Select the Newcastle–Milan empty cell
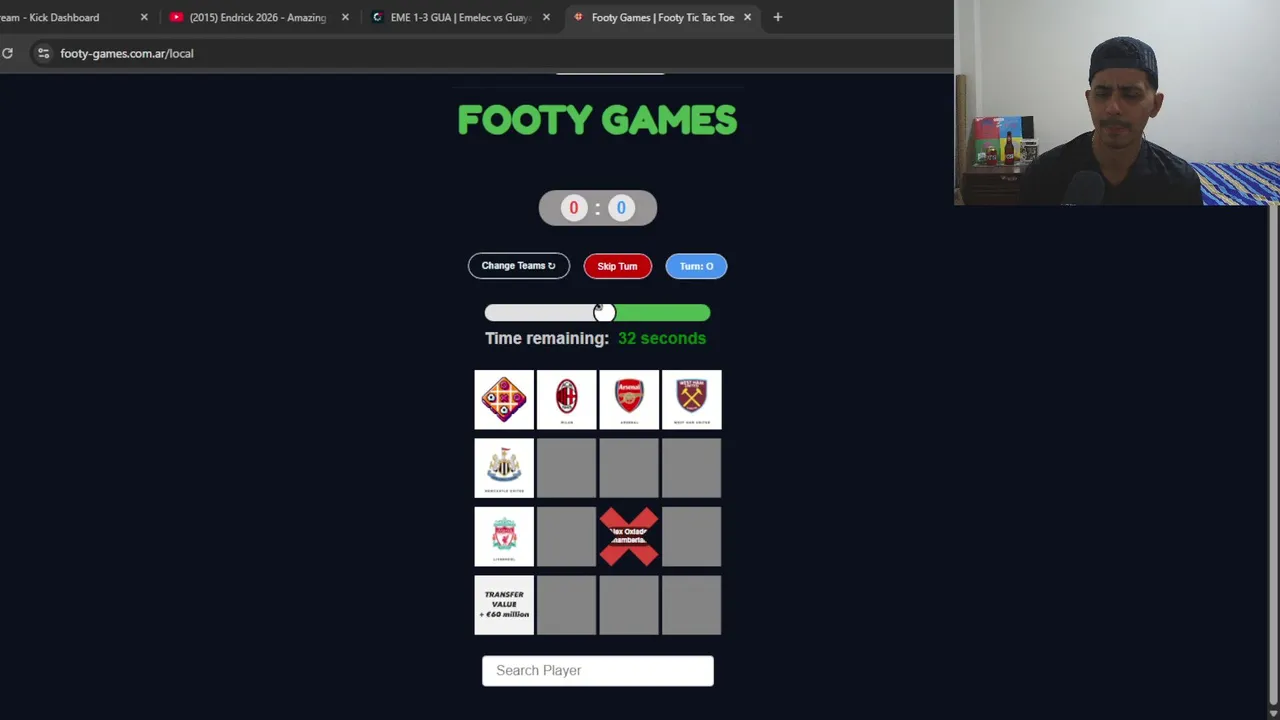This screenshot has width=1280, height=720. click(x=566, y=467)
